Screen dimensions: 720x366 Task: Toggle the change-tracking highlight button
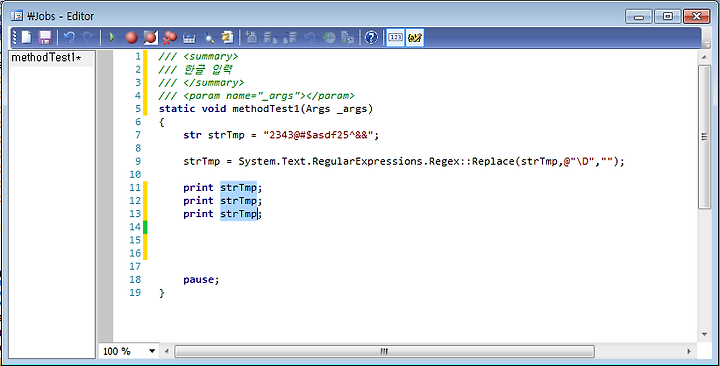(x=415, y=37)
